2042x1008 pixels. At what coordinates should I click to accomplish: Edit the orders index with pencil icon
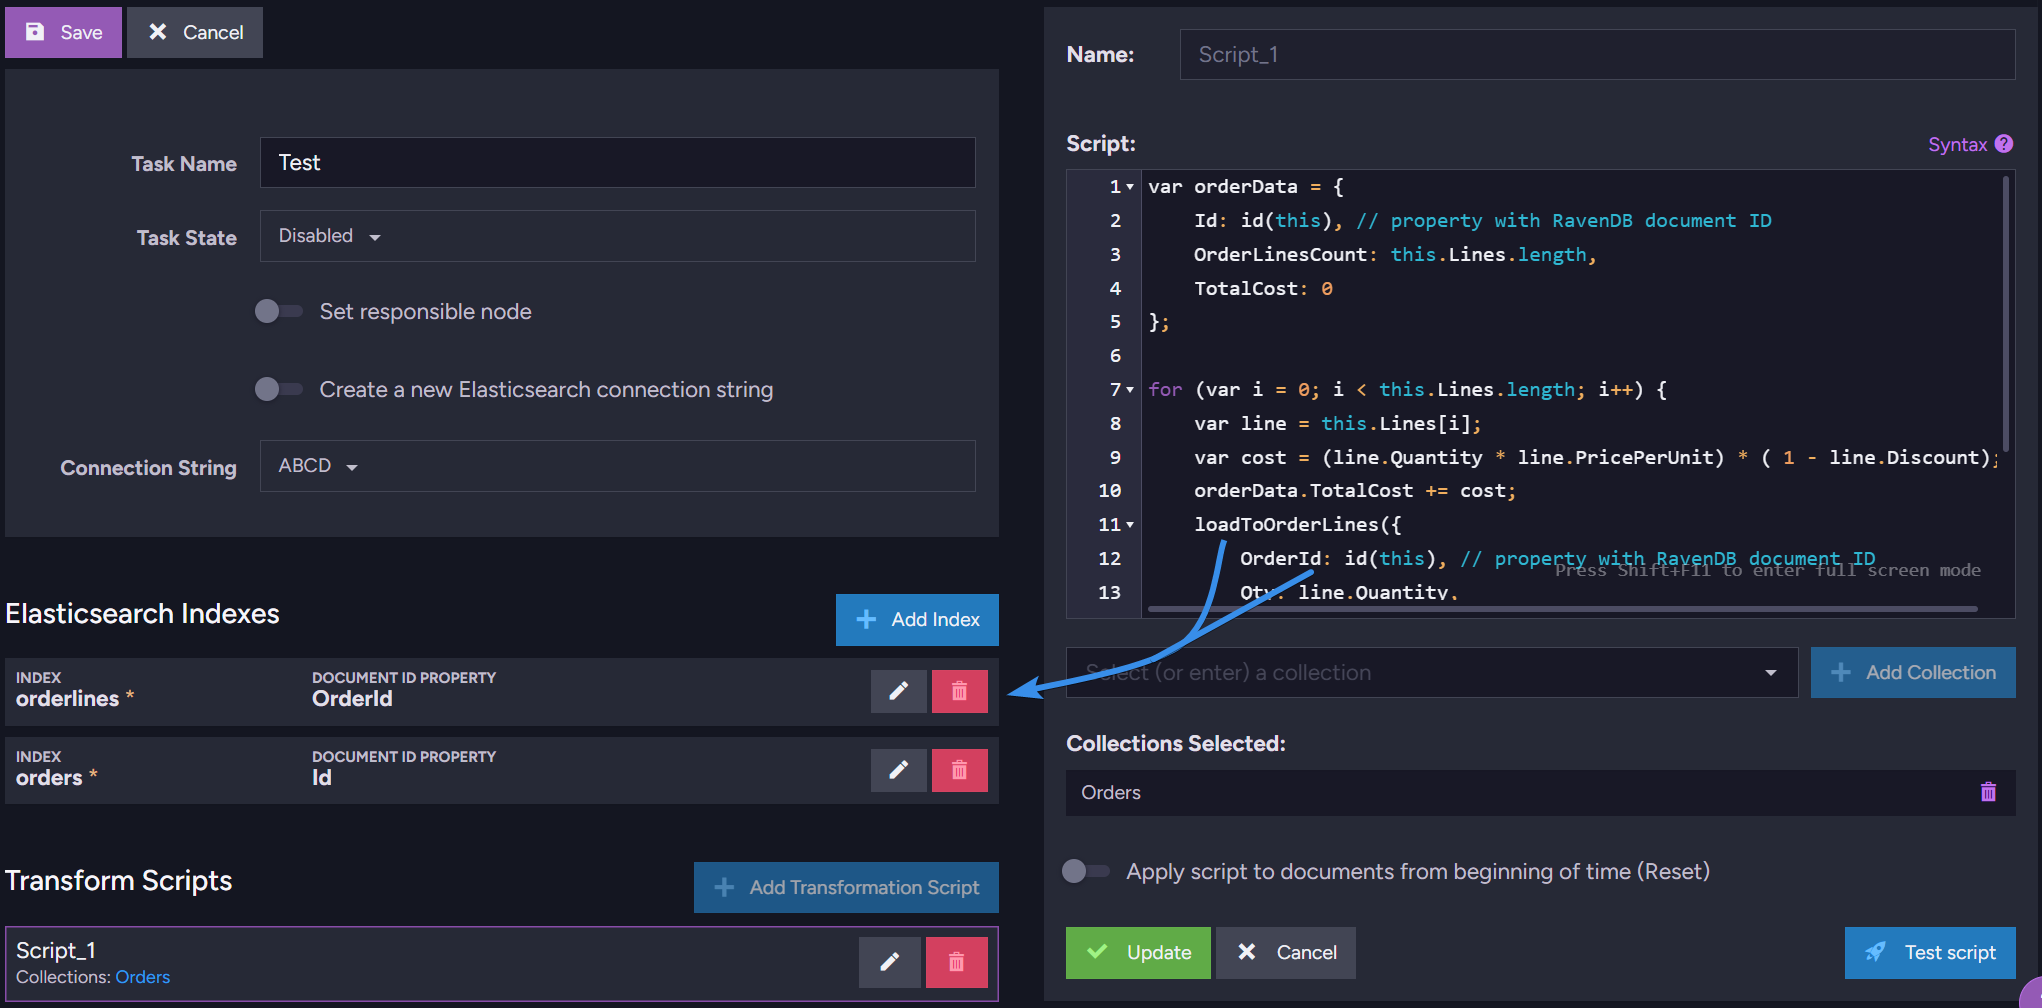coord(899,770)
